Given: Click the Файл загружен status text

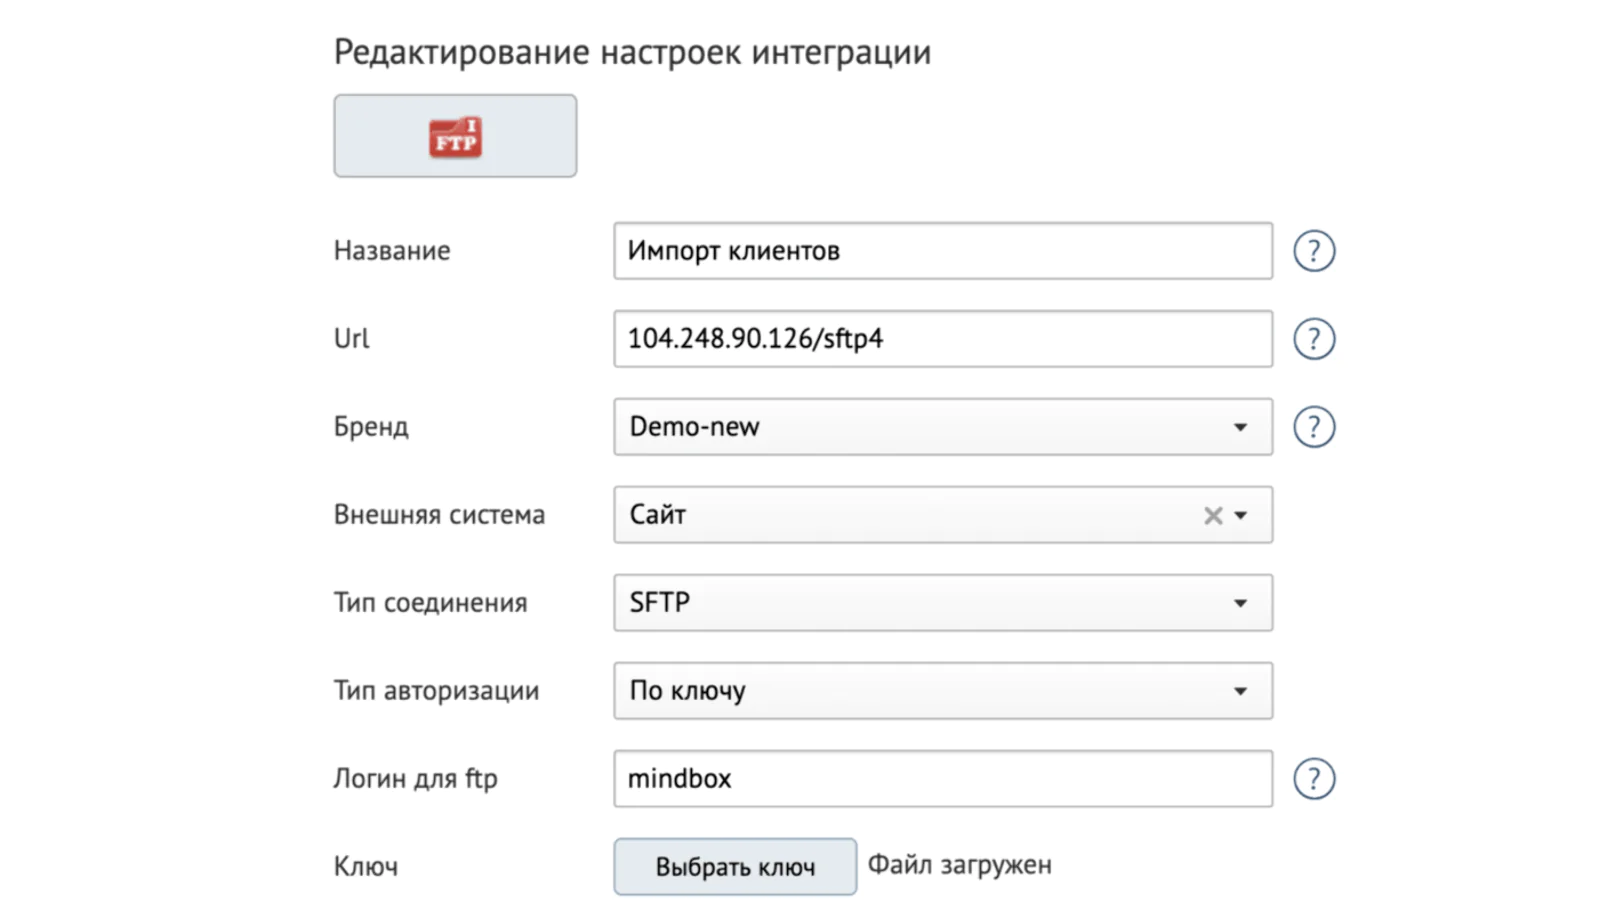Looking at the screenshot, I should pyautogui.click(x=959, y=865).
